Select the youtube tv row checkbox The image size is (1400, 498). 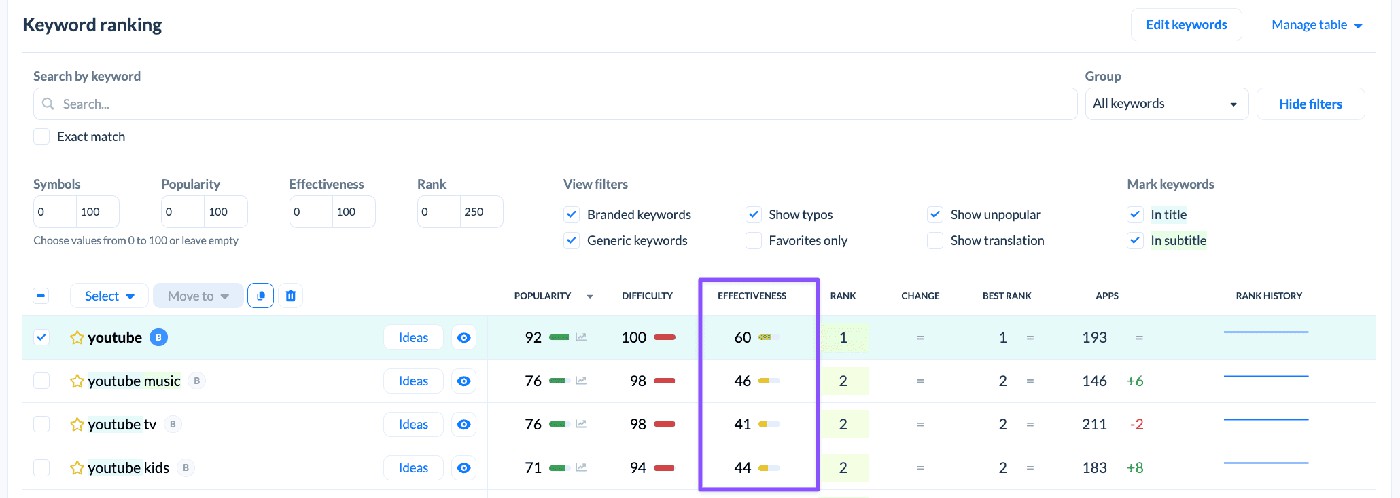pos(41,424)
